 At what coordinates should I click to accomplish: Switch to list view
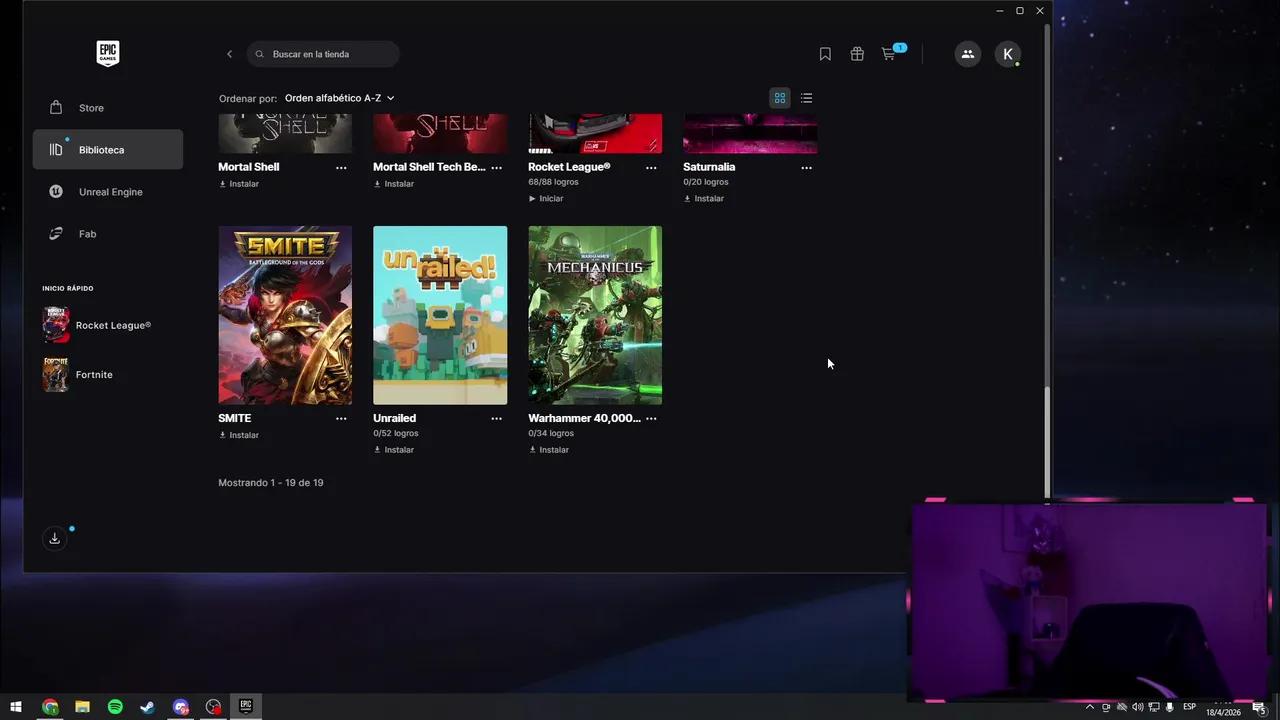(x=806, y=98)
